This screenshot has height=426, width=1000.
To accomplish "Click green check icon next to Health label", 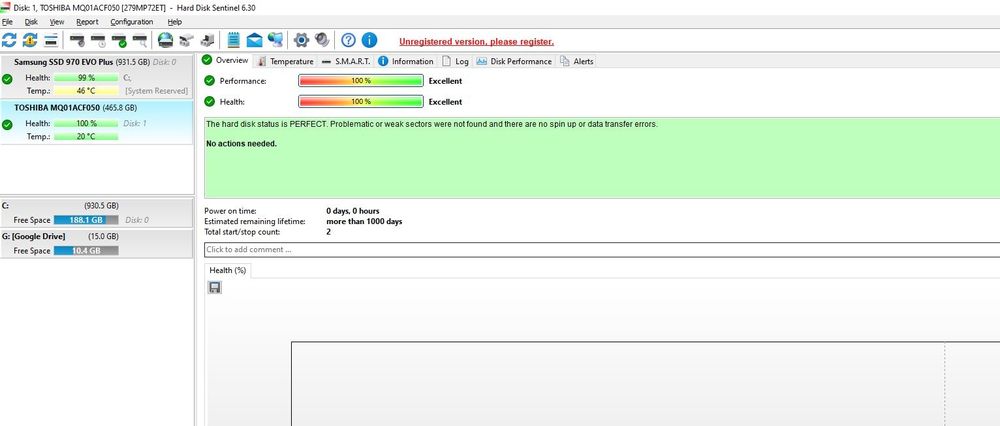I will pyautogui.click(x=209, y=101).
